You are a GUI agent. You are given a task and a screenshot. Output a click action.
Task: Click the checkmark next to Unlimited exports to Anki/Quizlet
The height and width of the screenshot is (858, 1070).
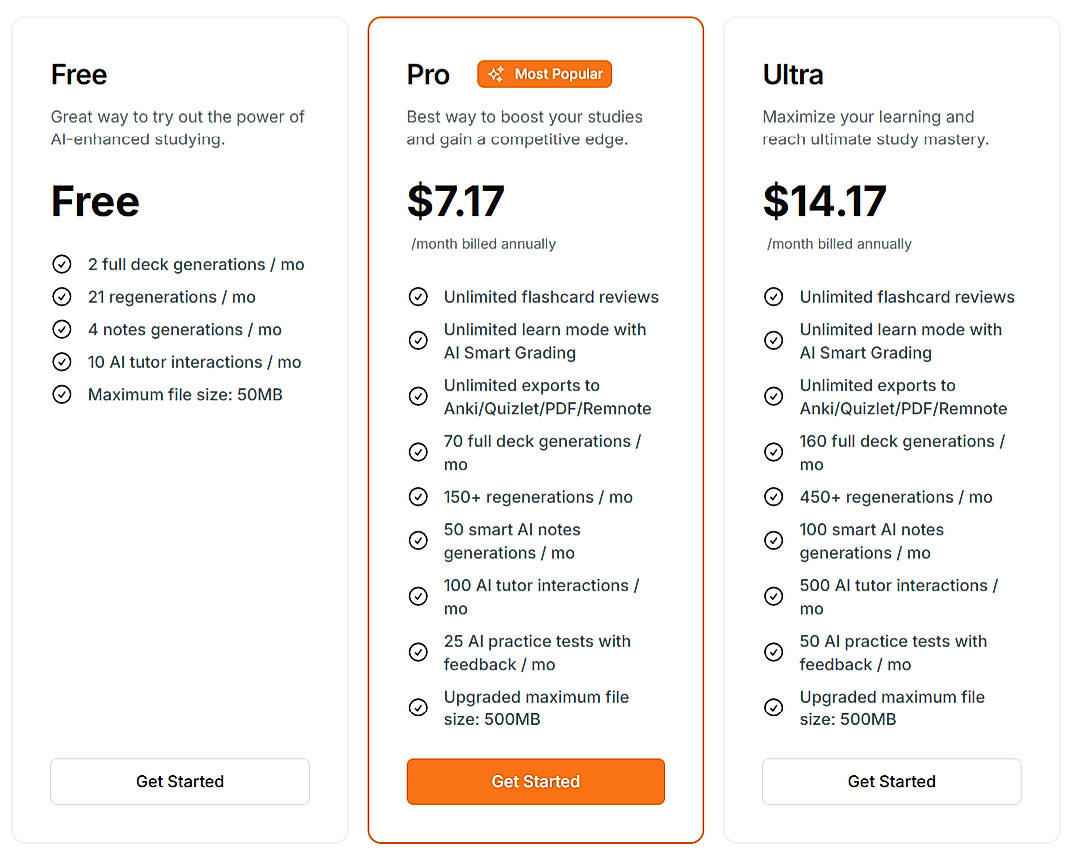[x=418, y=396]
